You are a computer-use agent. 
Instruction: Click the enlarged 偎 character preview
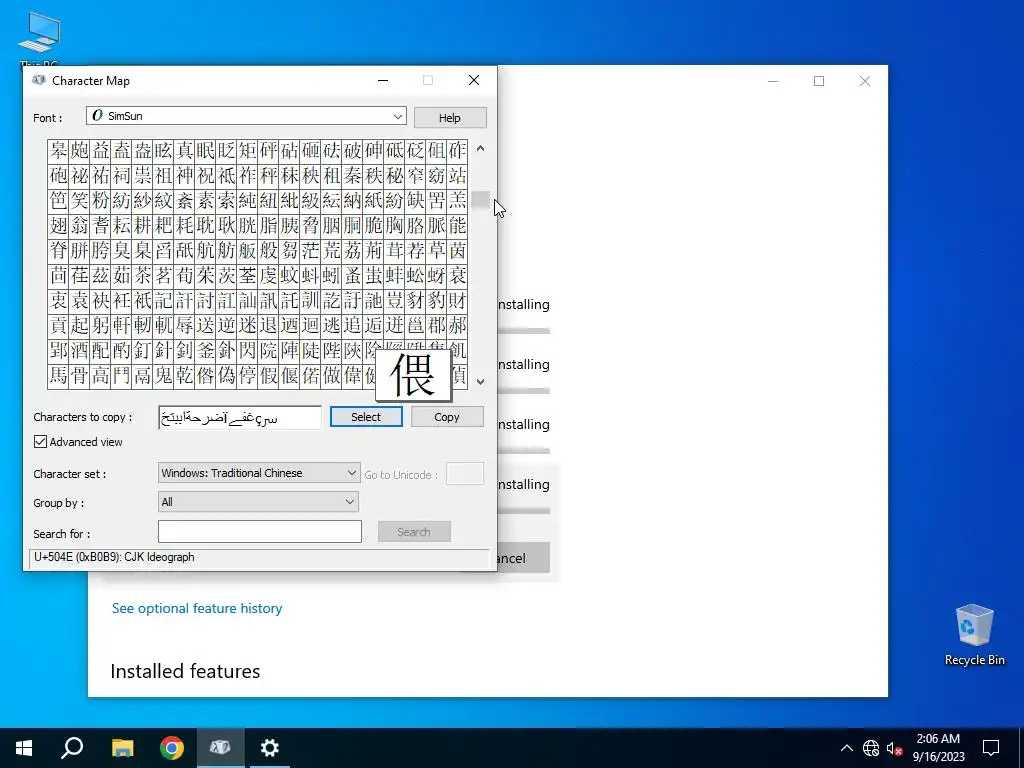tap(413, 376)
